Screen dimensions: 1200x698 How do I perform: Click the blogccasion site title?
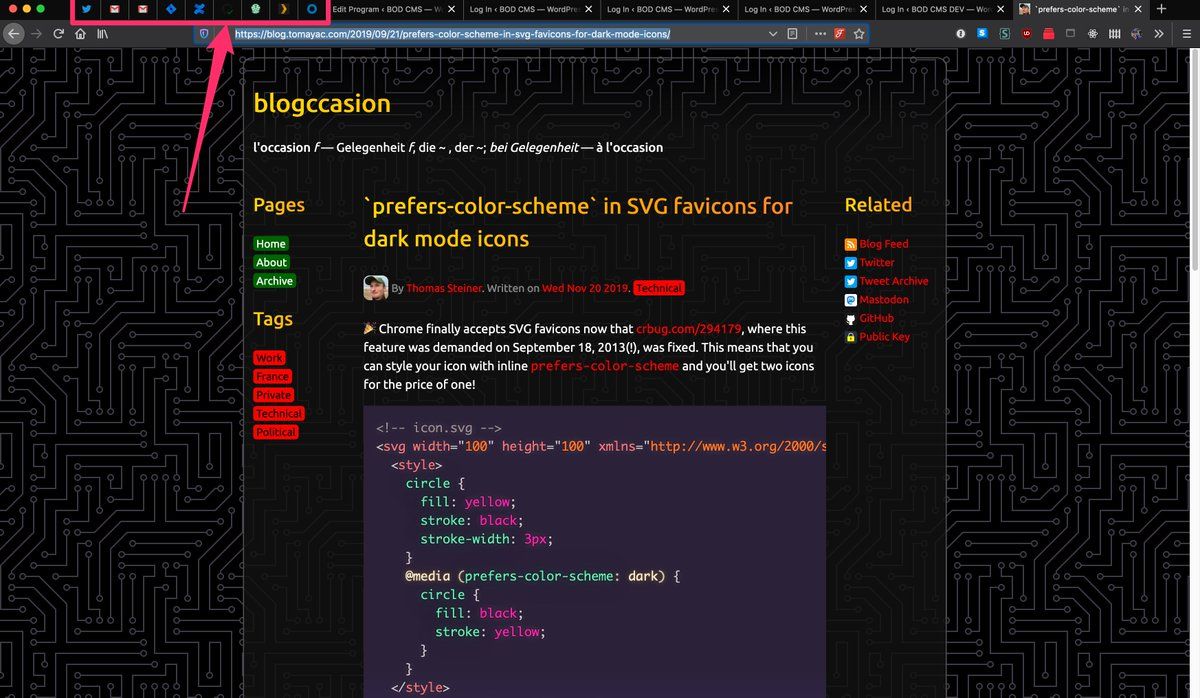click(322, 103)
